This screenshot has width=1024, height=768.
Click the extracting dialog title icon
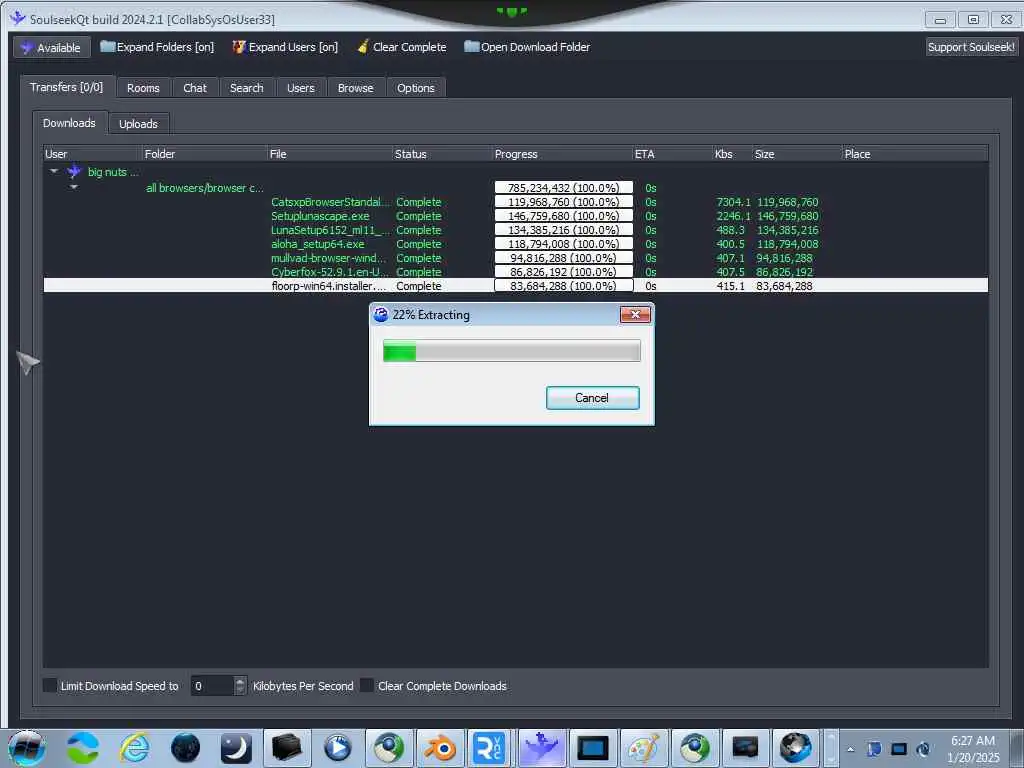pyautogui.click(x=381, y=315)
